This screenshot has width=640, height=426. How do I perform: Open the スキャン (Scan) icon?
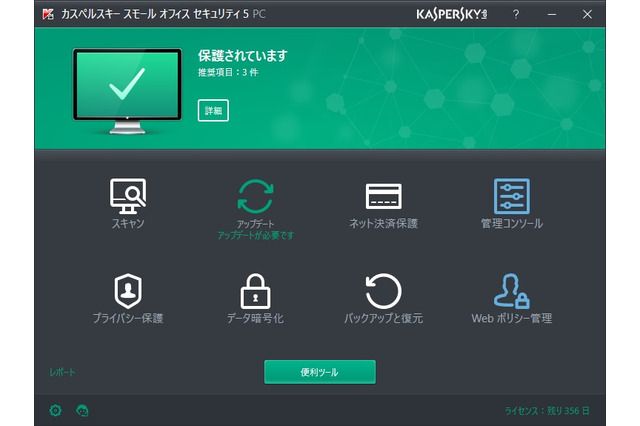tap(128, 196)
